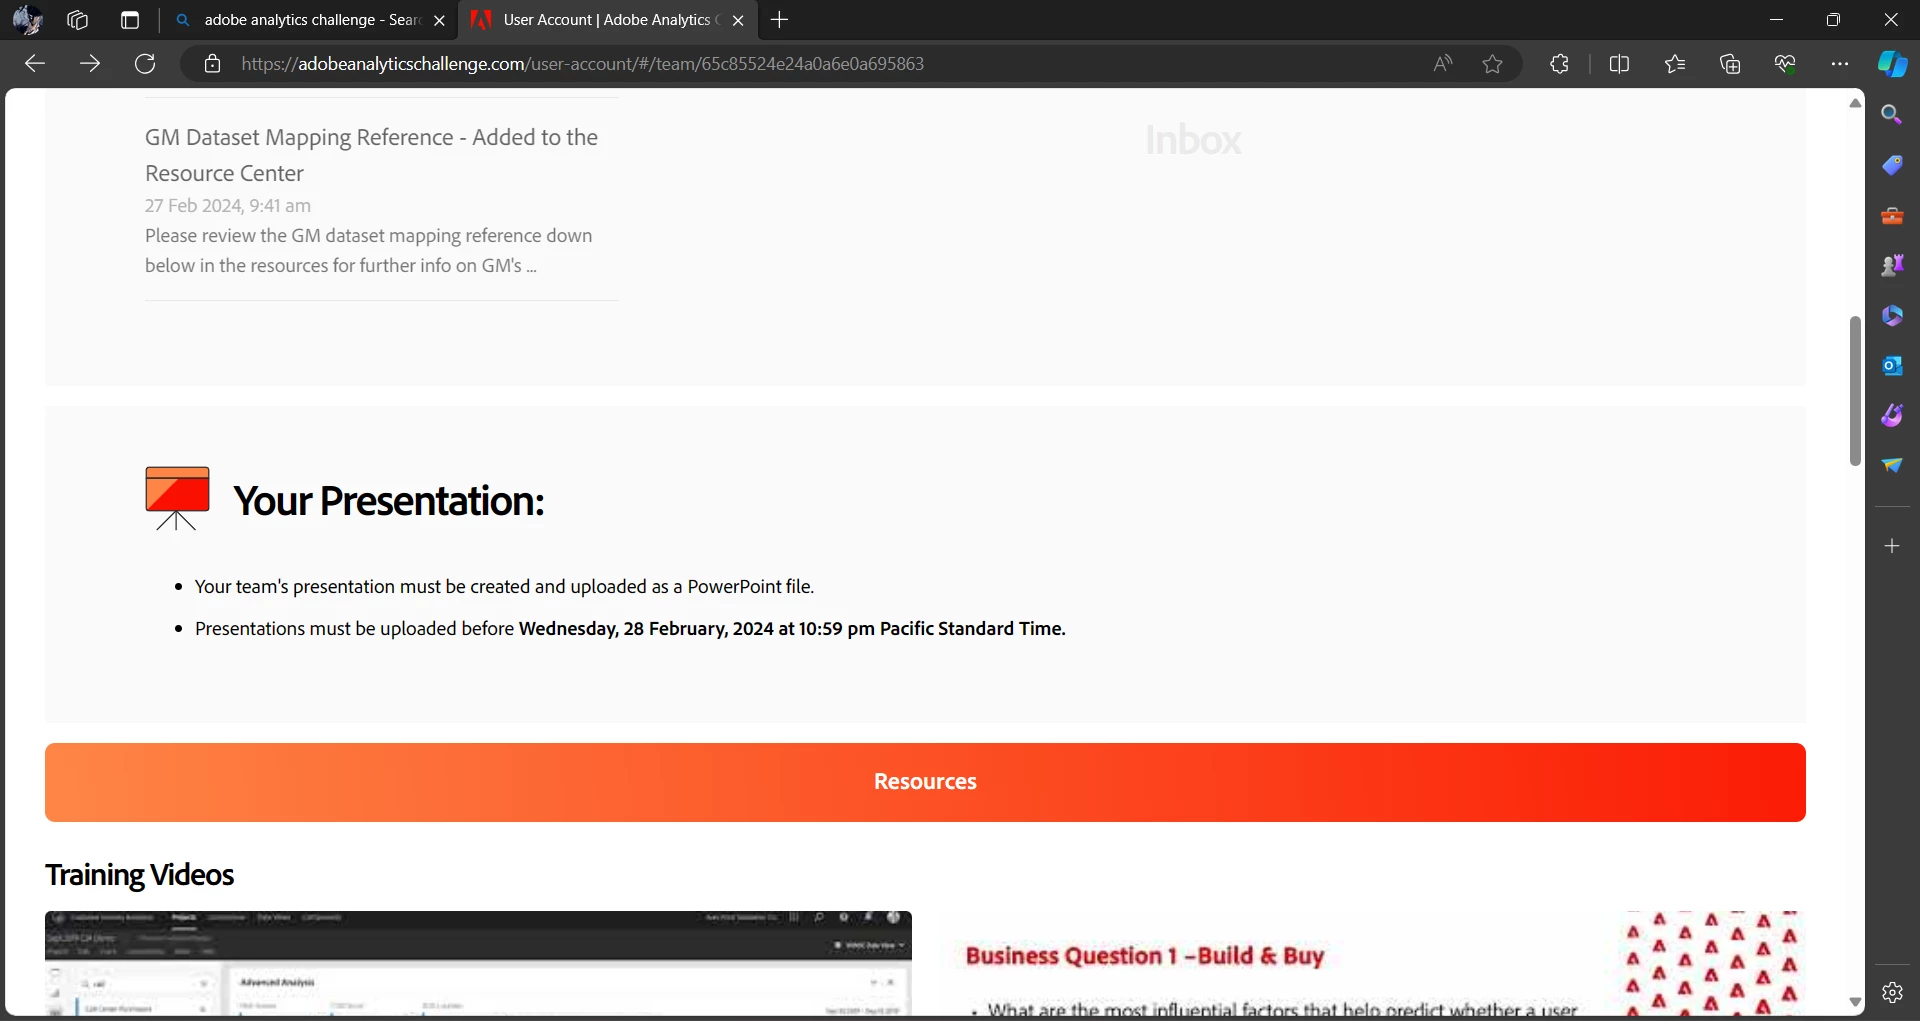Open Workspaces icon in title bar

tap(78, 20)
